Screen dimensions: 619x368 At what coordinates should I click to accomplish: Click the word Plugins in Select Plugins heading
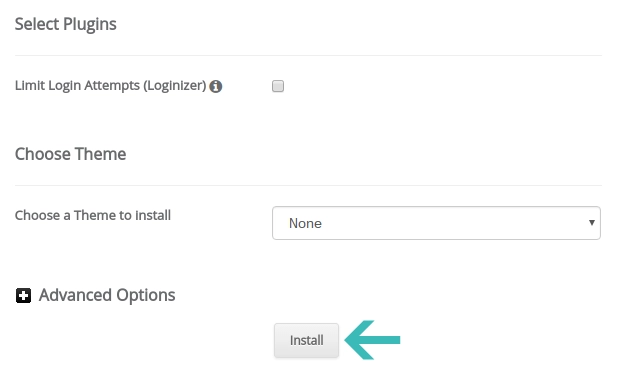point(90,24)
